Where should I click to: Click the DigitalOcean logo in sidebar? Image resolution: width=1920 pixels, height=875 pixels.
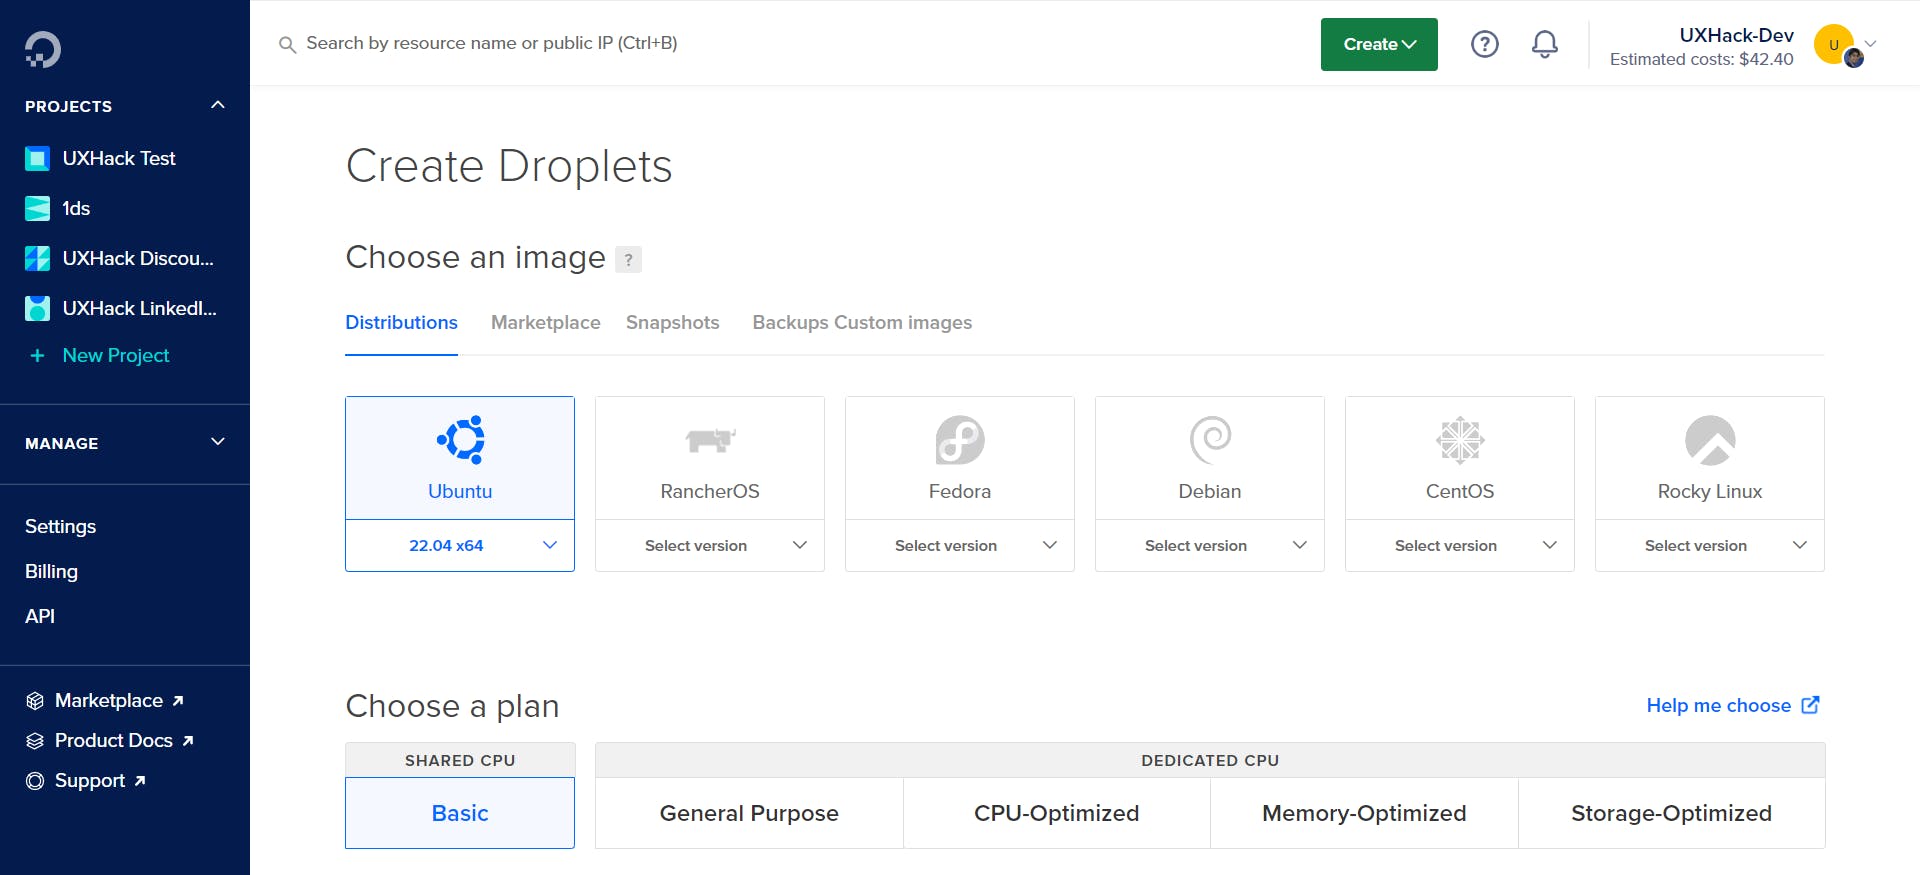click(x=43, y=49)
